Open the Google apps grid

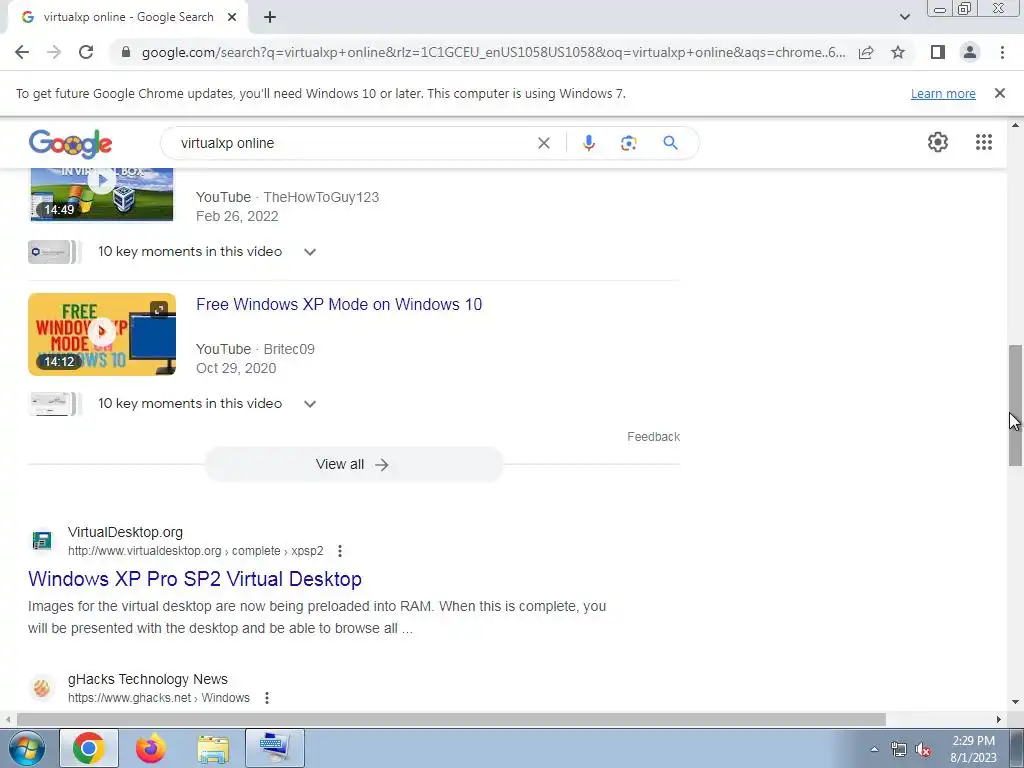(984, 142)
